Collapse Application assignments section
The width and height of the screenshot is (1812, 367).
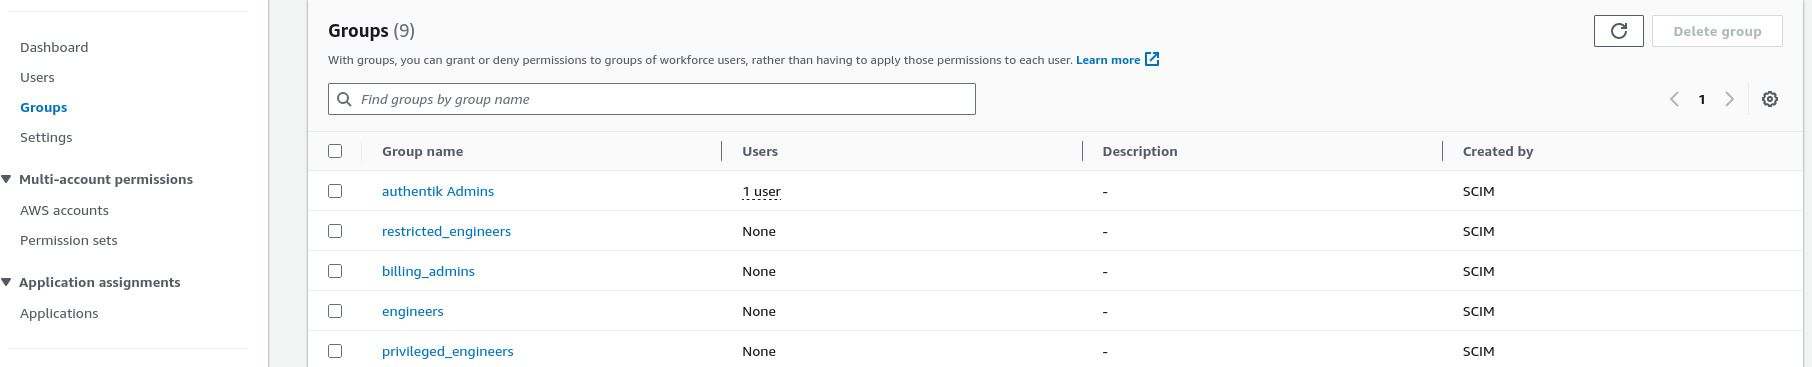(6, 282)
